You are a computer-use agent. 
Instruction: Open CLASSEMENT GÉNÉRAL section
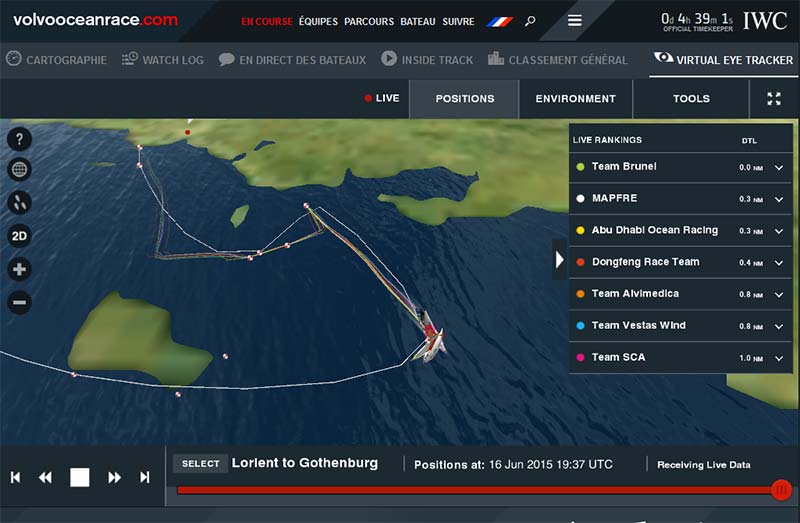[558, 60]
